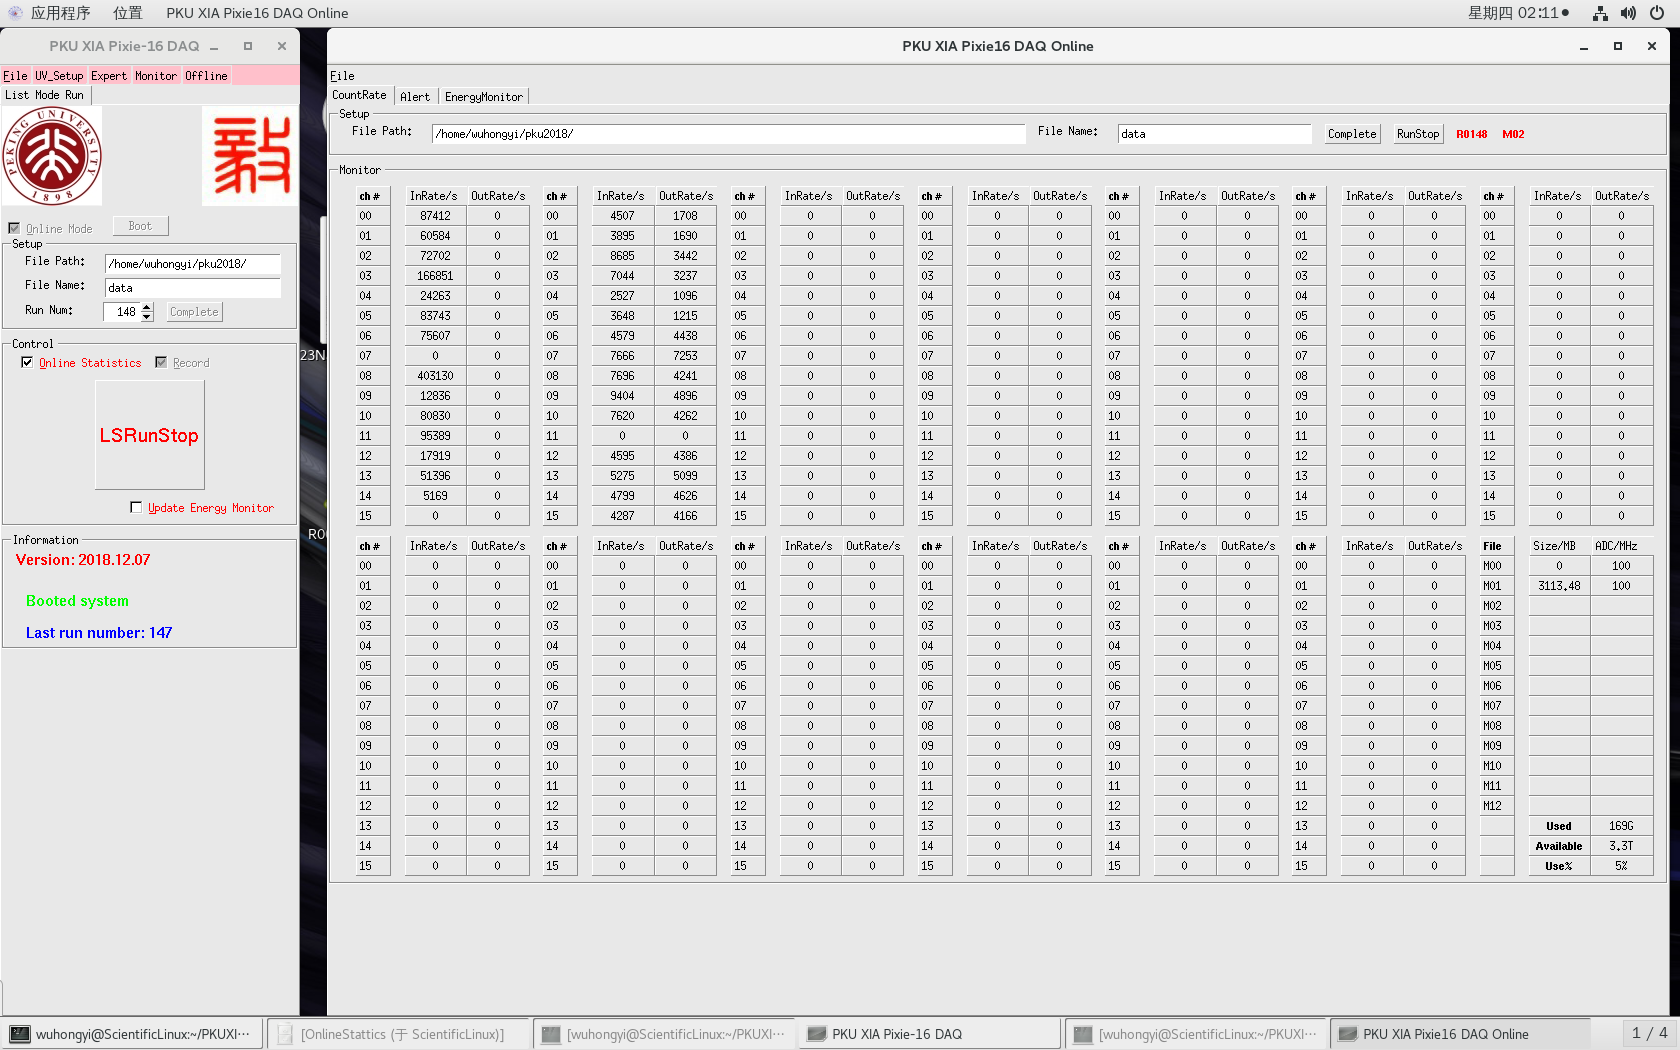Toggle the Online Statistics checkbox
Image resolution: width=1680 pixels, height=1050 pixels.
27,362
